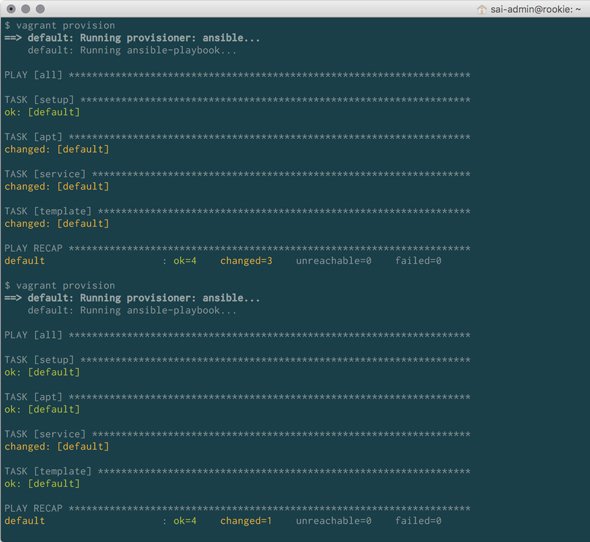Click "ok=4" next to "changed=3"
This screenshot has width=590, height=542.
tap(185, 260)
